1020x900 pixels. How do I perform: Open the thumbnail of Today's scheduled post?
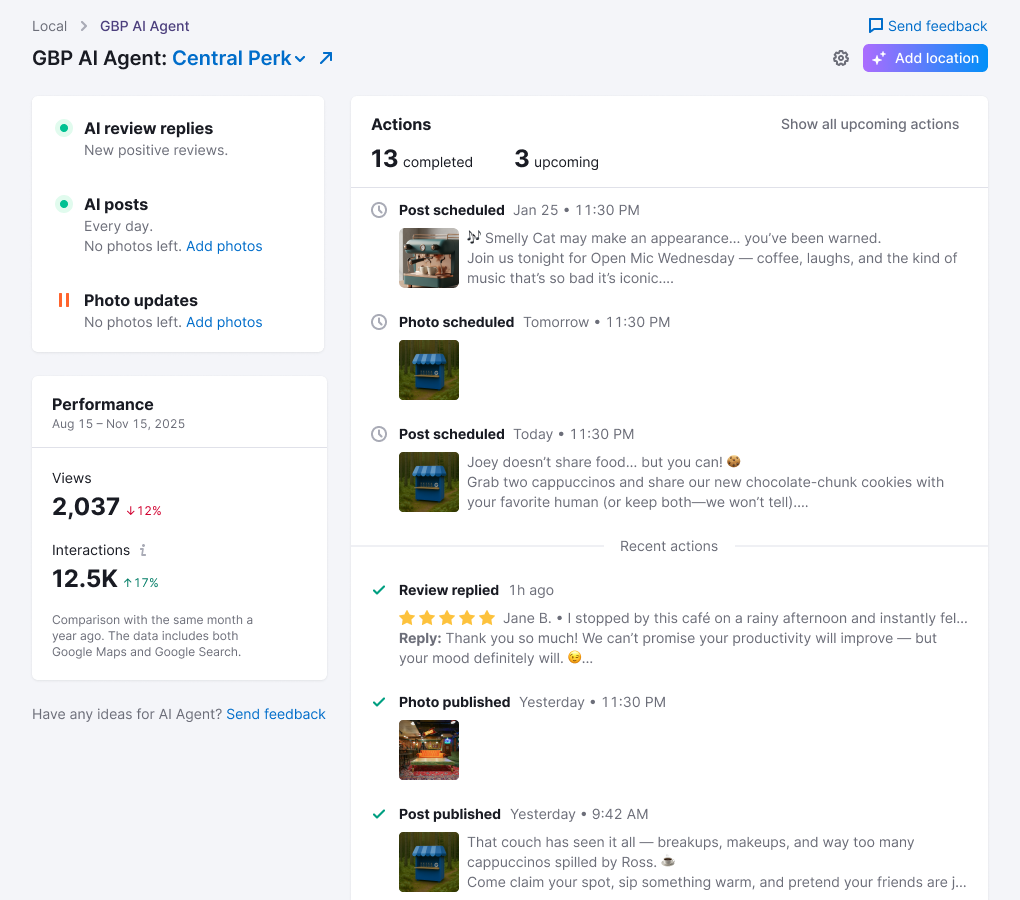pyautogui.click(x=429, y=481)
